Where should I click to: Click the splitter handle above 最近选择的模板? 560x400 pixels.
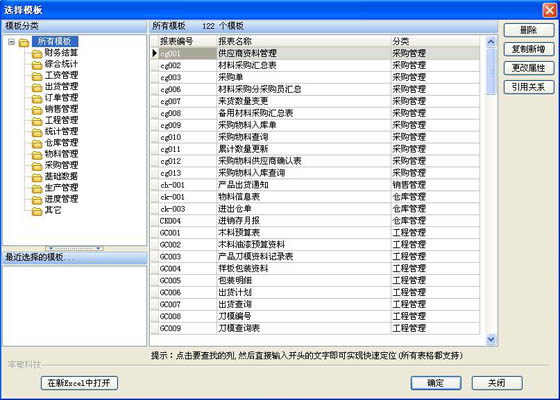[x=74, y=248]
